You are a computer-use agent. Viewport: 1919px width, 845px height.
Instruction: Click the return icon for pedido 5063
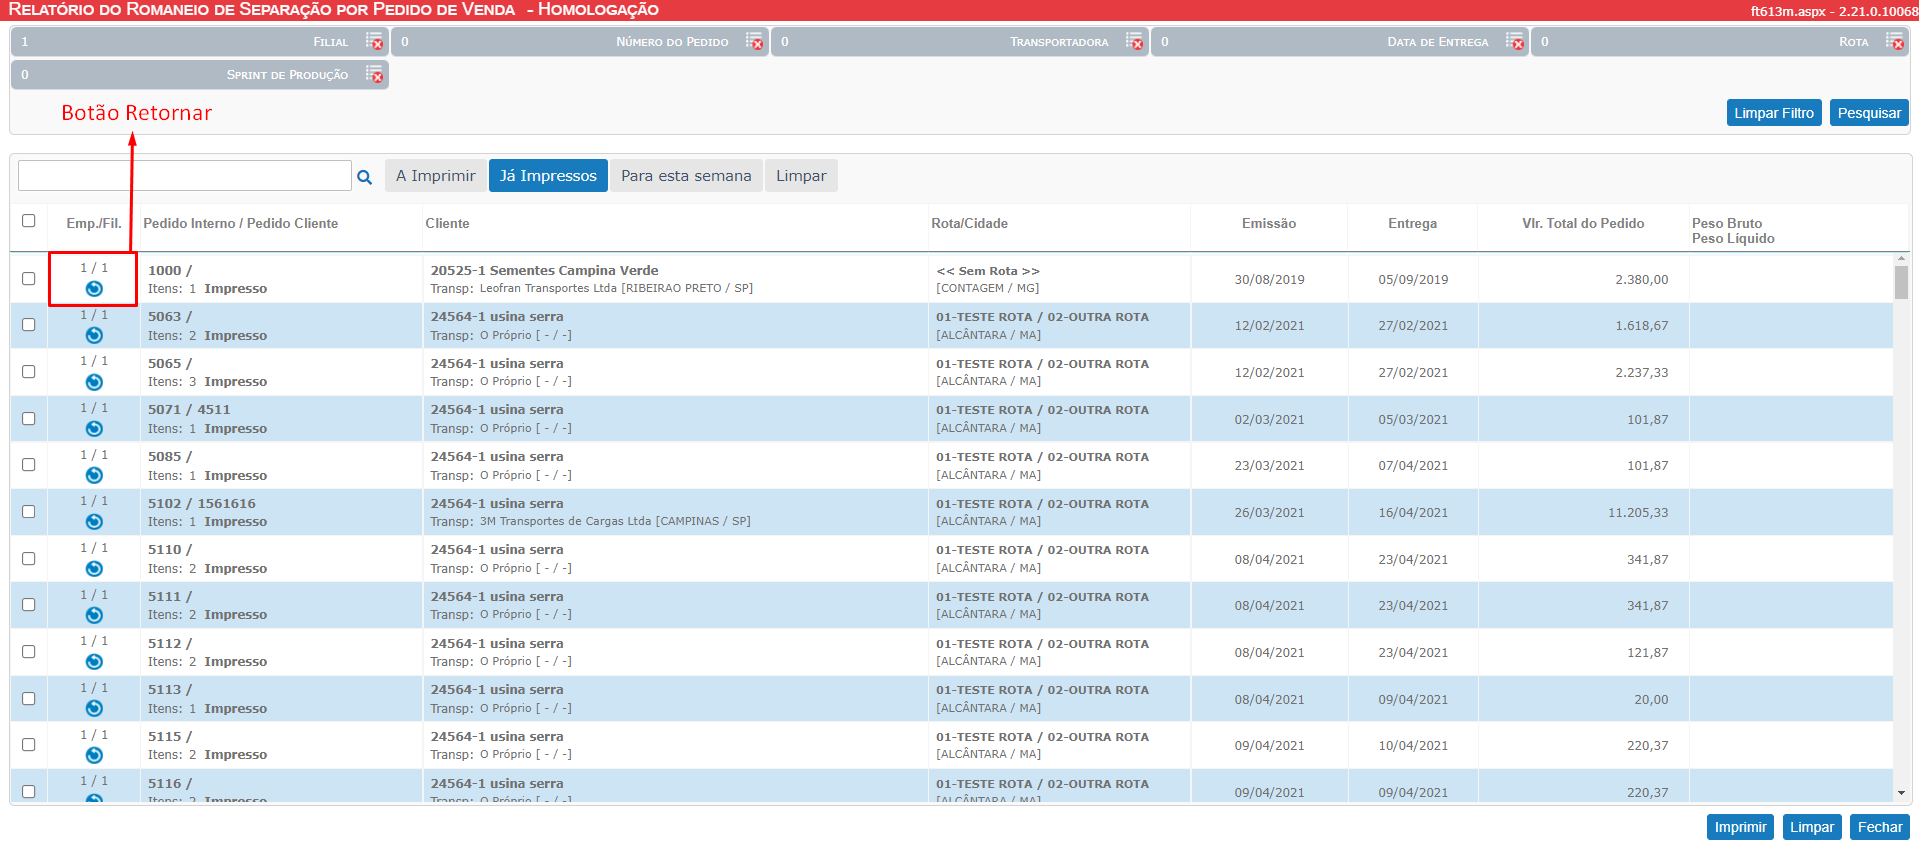[x=94, y=335]
